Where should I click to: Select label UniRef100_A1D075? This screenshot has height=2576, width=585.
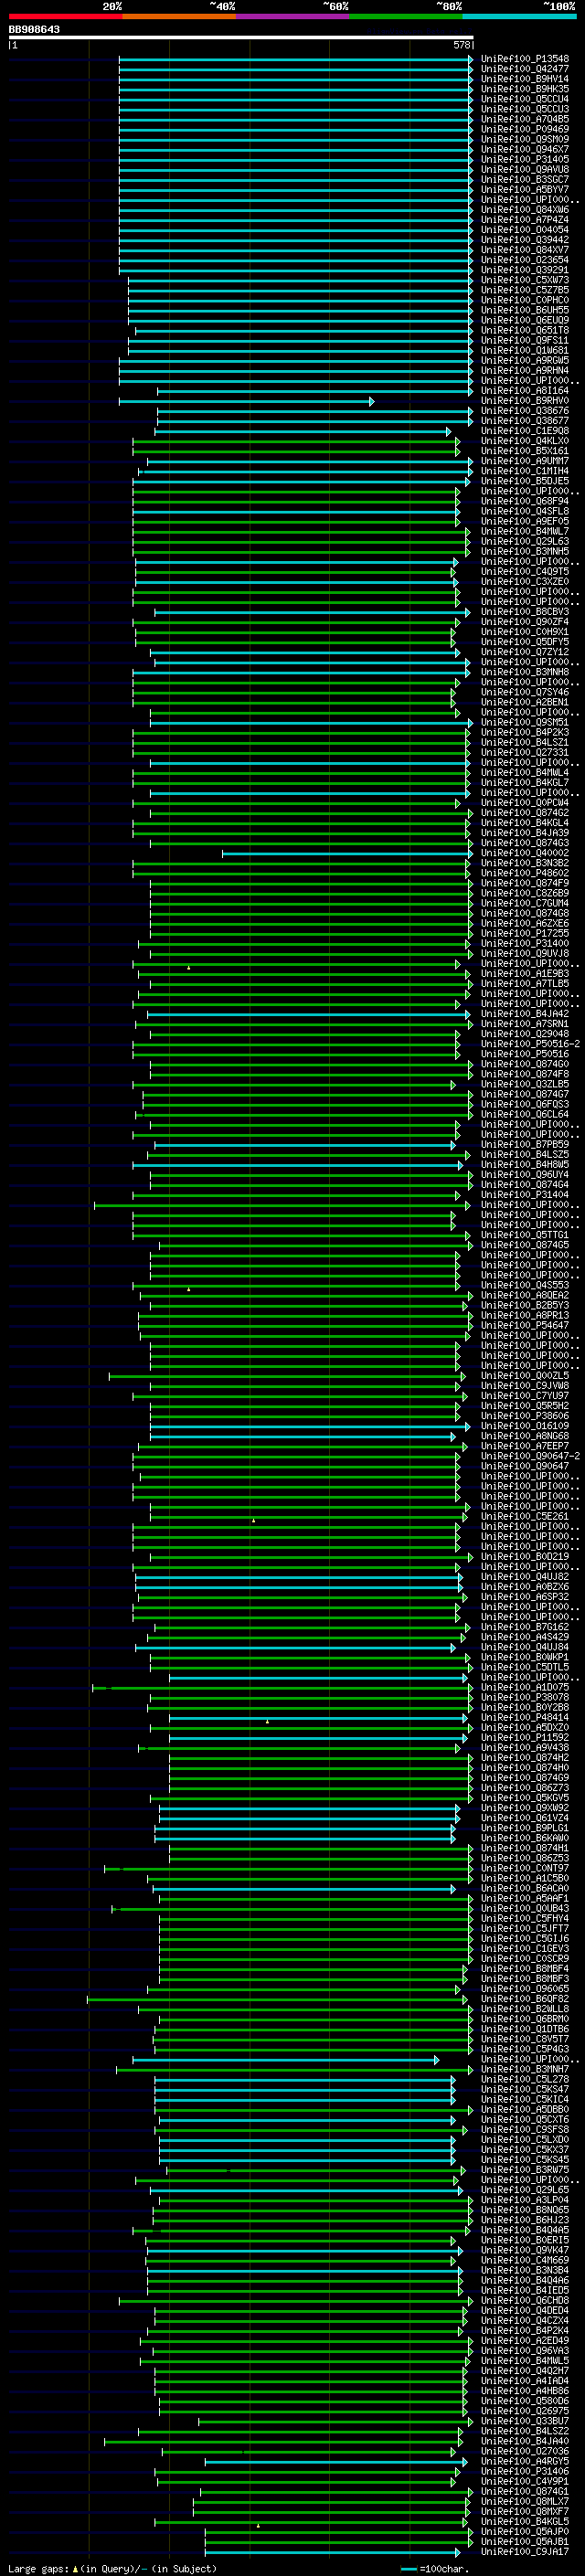pos(525,1687)
